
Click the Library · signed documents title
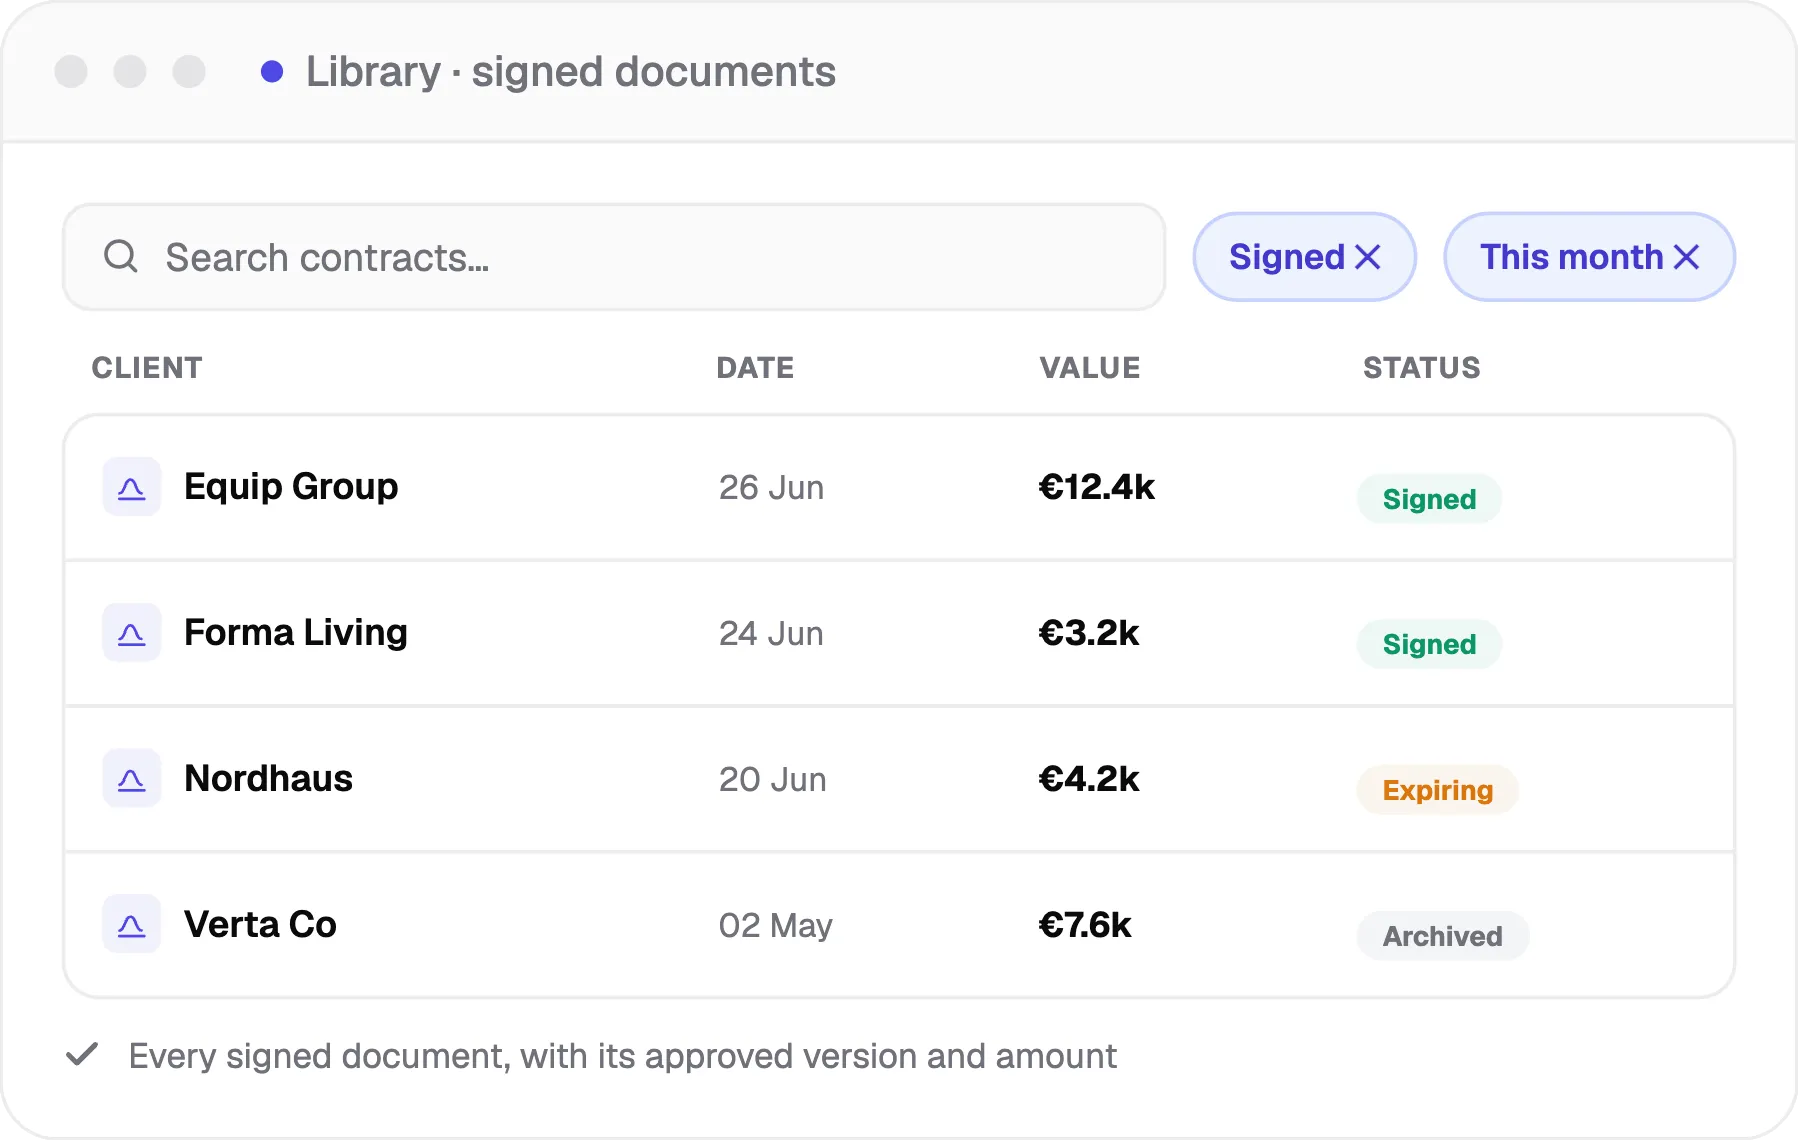[571, 72]
